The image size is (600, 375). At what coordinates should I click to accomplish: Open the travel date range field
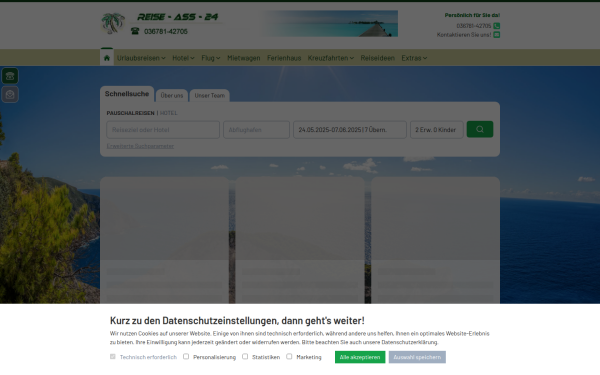(x=350, y=130)
